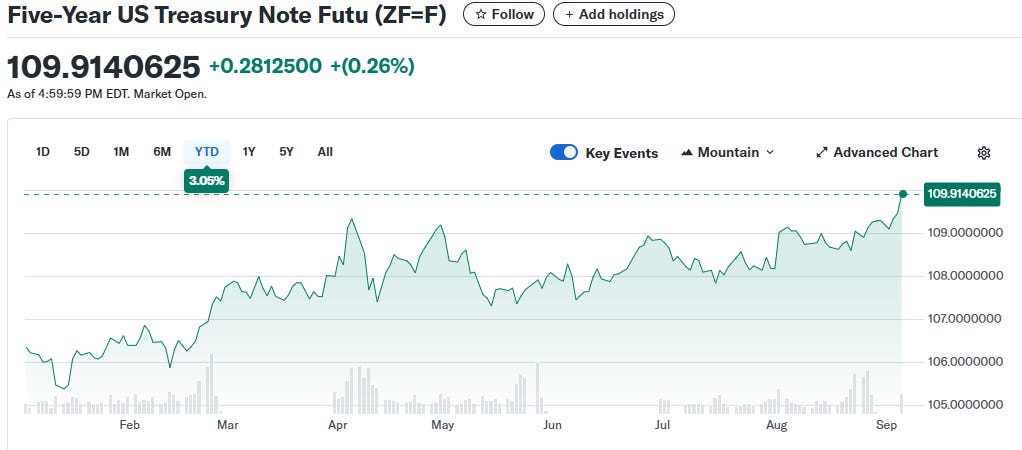Switch to the 6M range
Image resolution: width=1022 pixels, height=450 pixels.
click(x=162, y=152)
